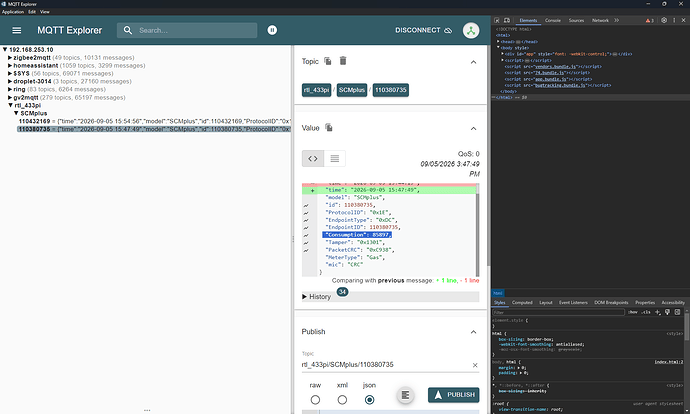Image resolution: width=690 pixels, height=414 pixels.
Task: Switch to DevTools Network tab
Action: [x=600, y=20]
